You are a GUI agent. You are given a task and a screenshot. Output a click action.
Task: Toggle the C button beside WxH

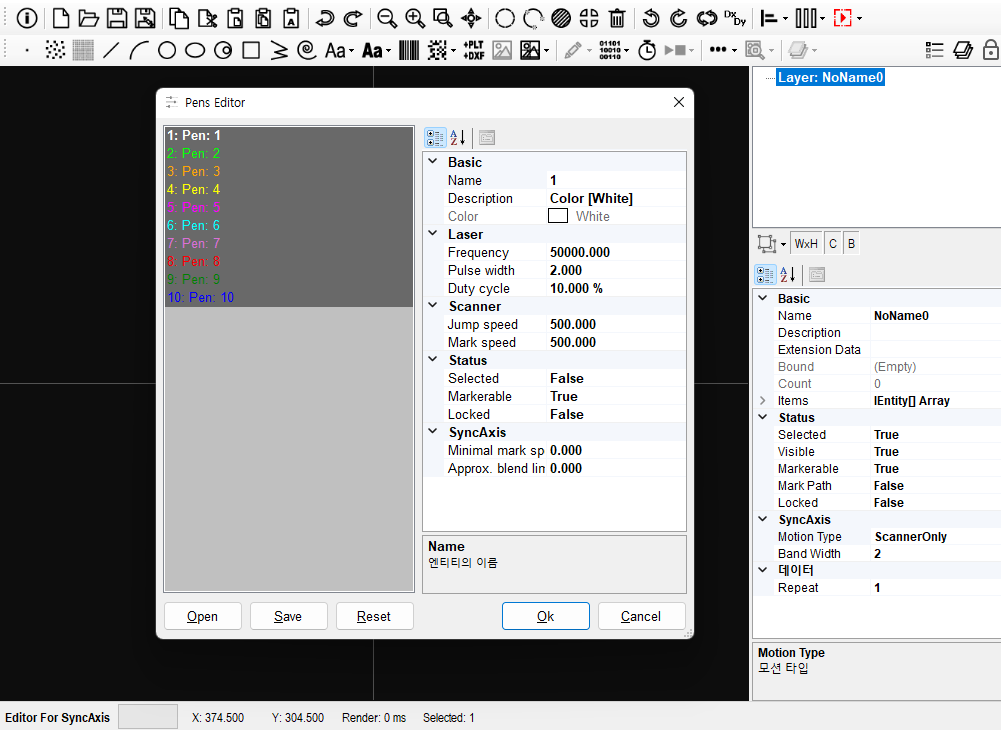click(832, 243)
